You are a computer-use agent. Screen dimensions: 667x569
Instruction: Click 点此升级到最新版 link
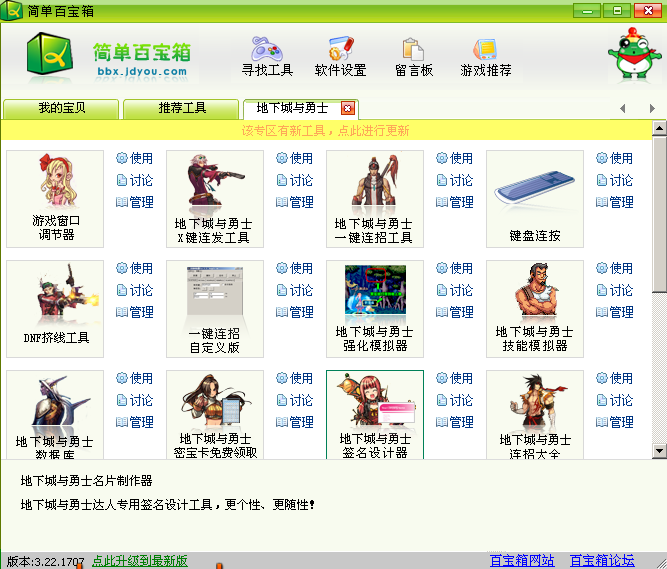(x=140, y=561)
